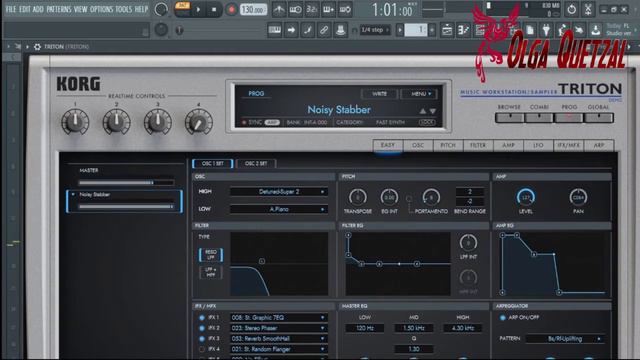This screenshot has height=360, width=640.
Task: Open the TOOLS menu
Action: click(x=124, y=9)
